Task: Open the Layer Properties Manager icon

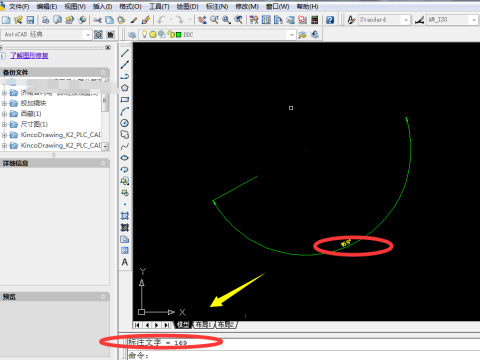Action: click(132, 35)
